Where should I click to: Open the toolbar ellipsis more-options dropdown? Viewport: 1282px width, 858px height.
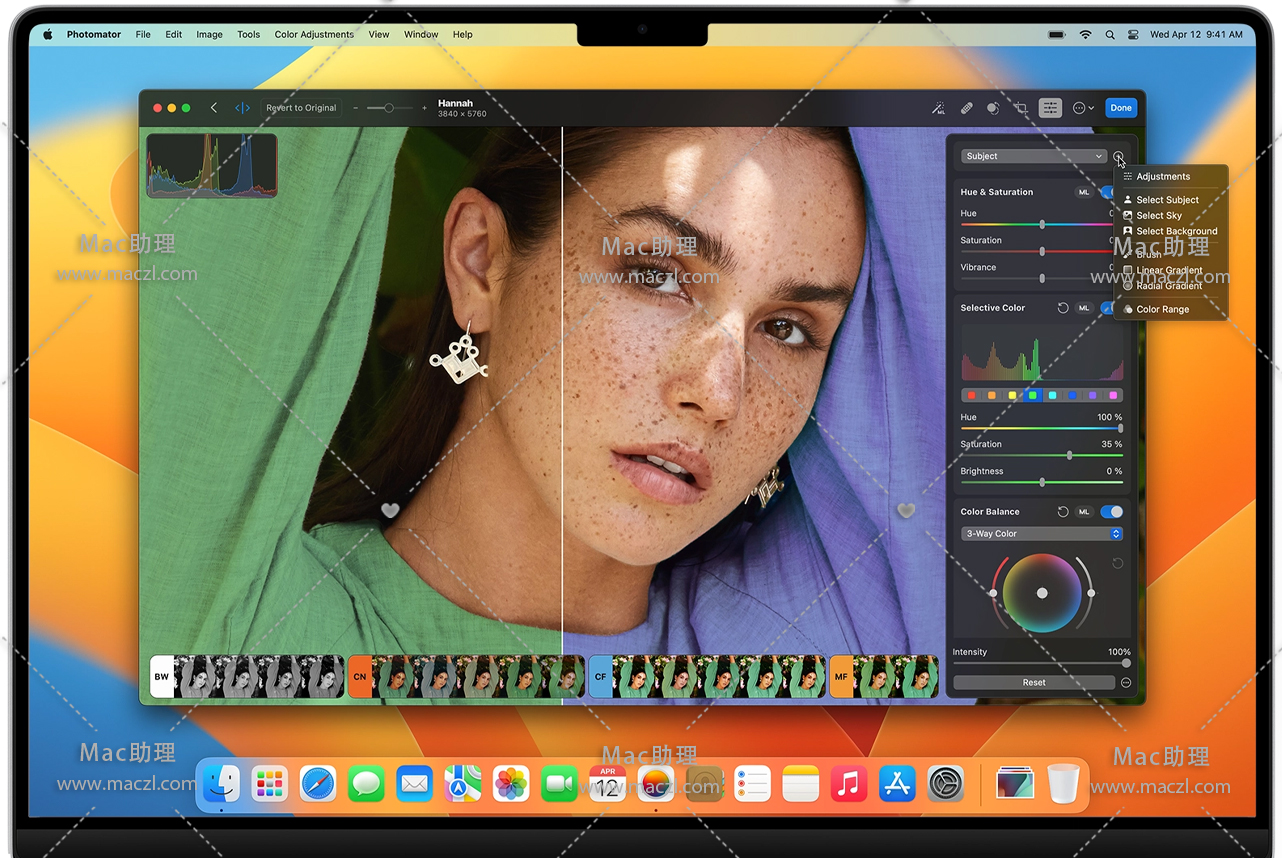(1083, 108)
